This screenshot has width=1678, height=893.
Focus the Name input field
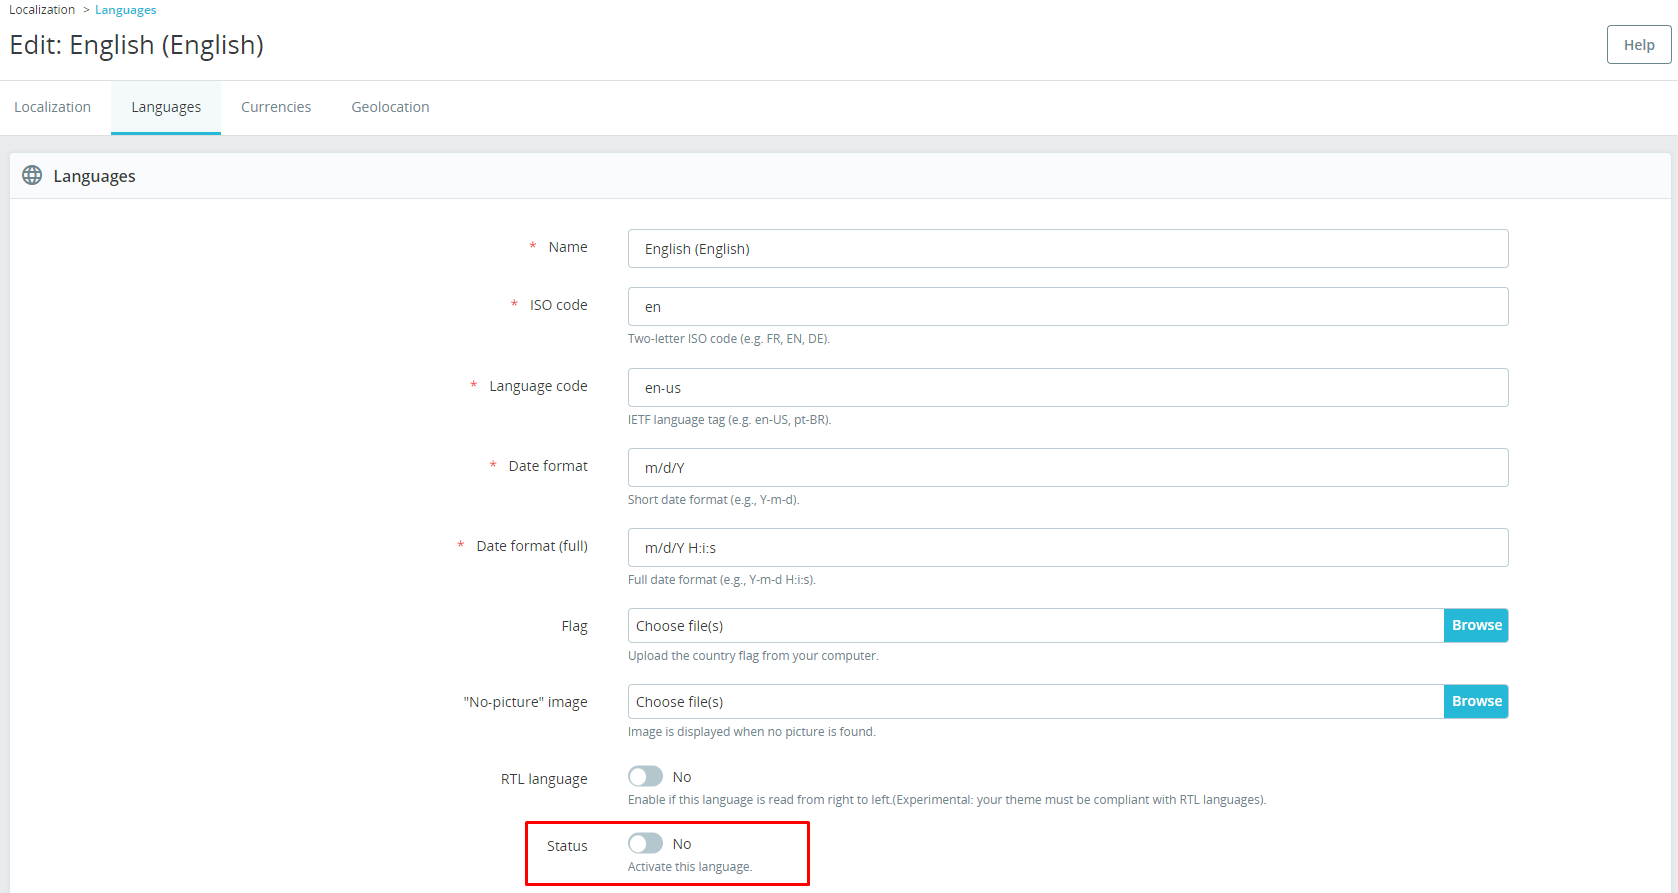[1067, 249]
